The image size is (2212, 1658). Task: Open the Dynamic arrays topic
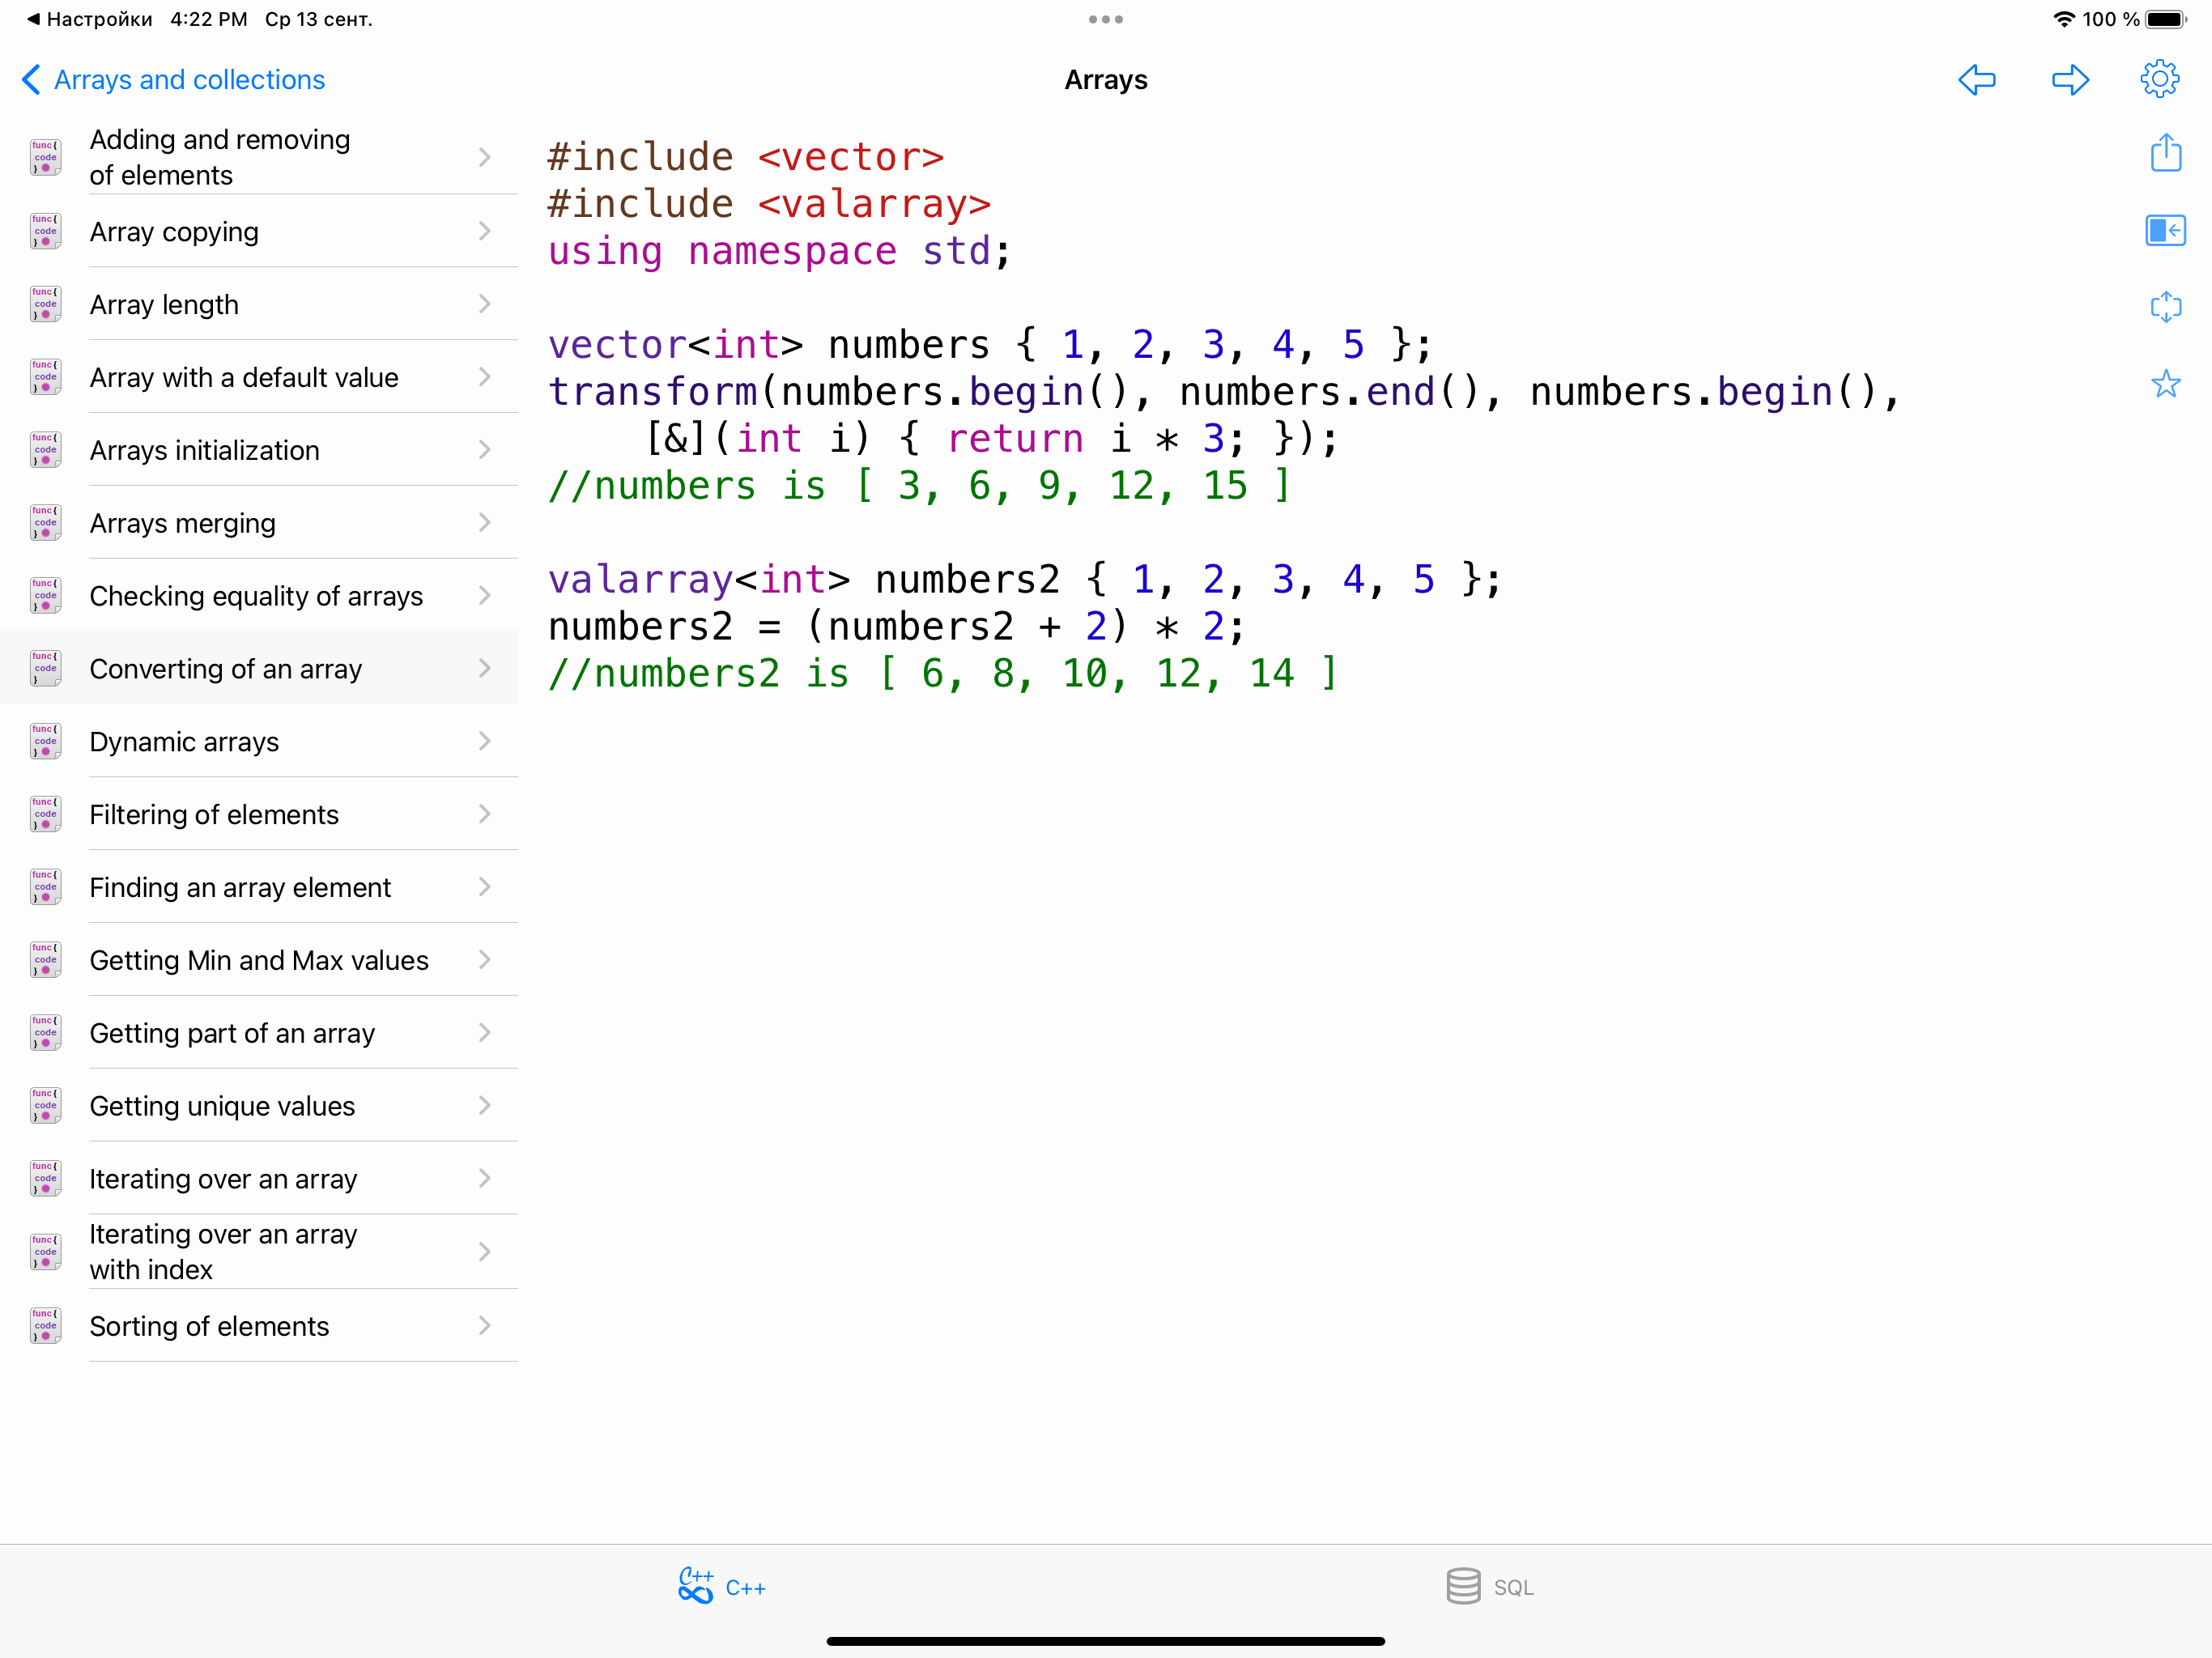[259, 741]
